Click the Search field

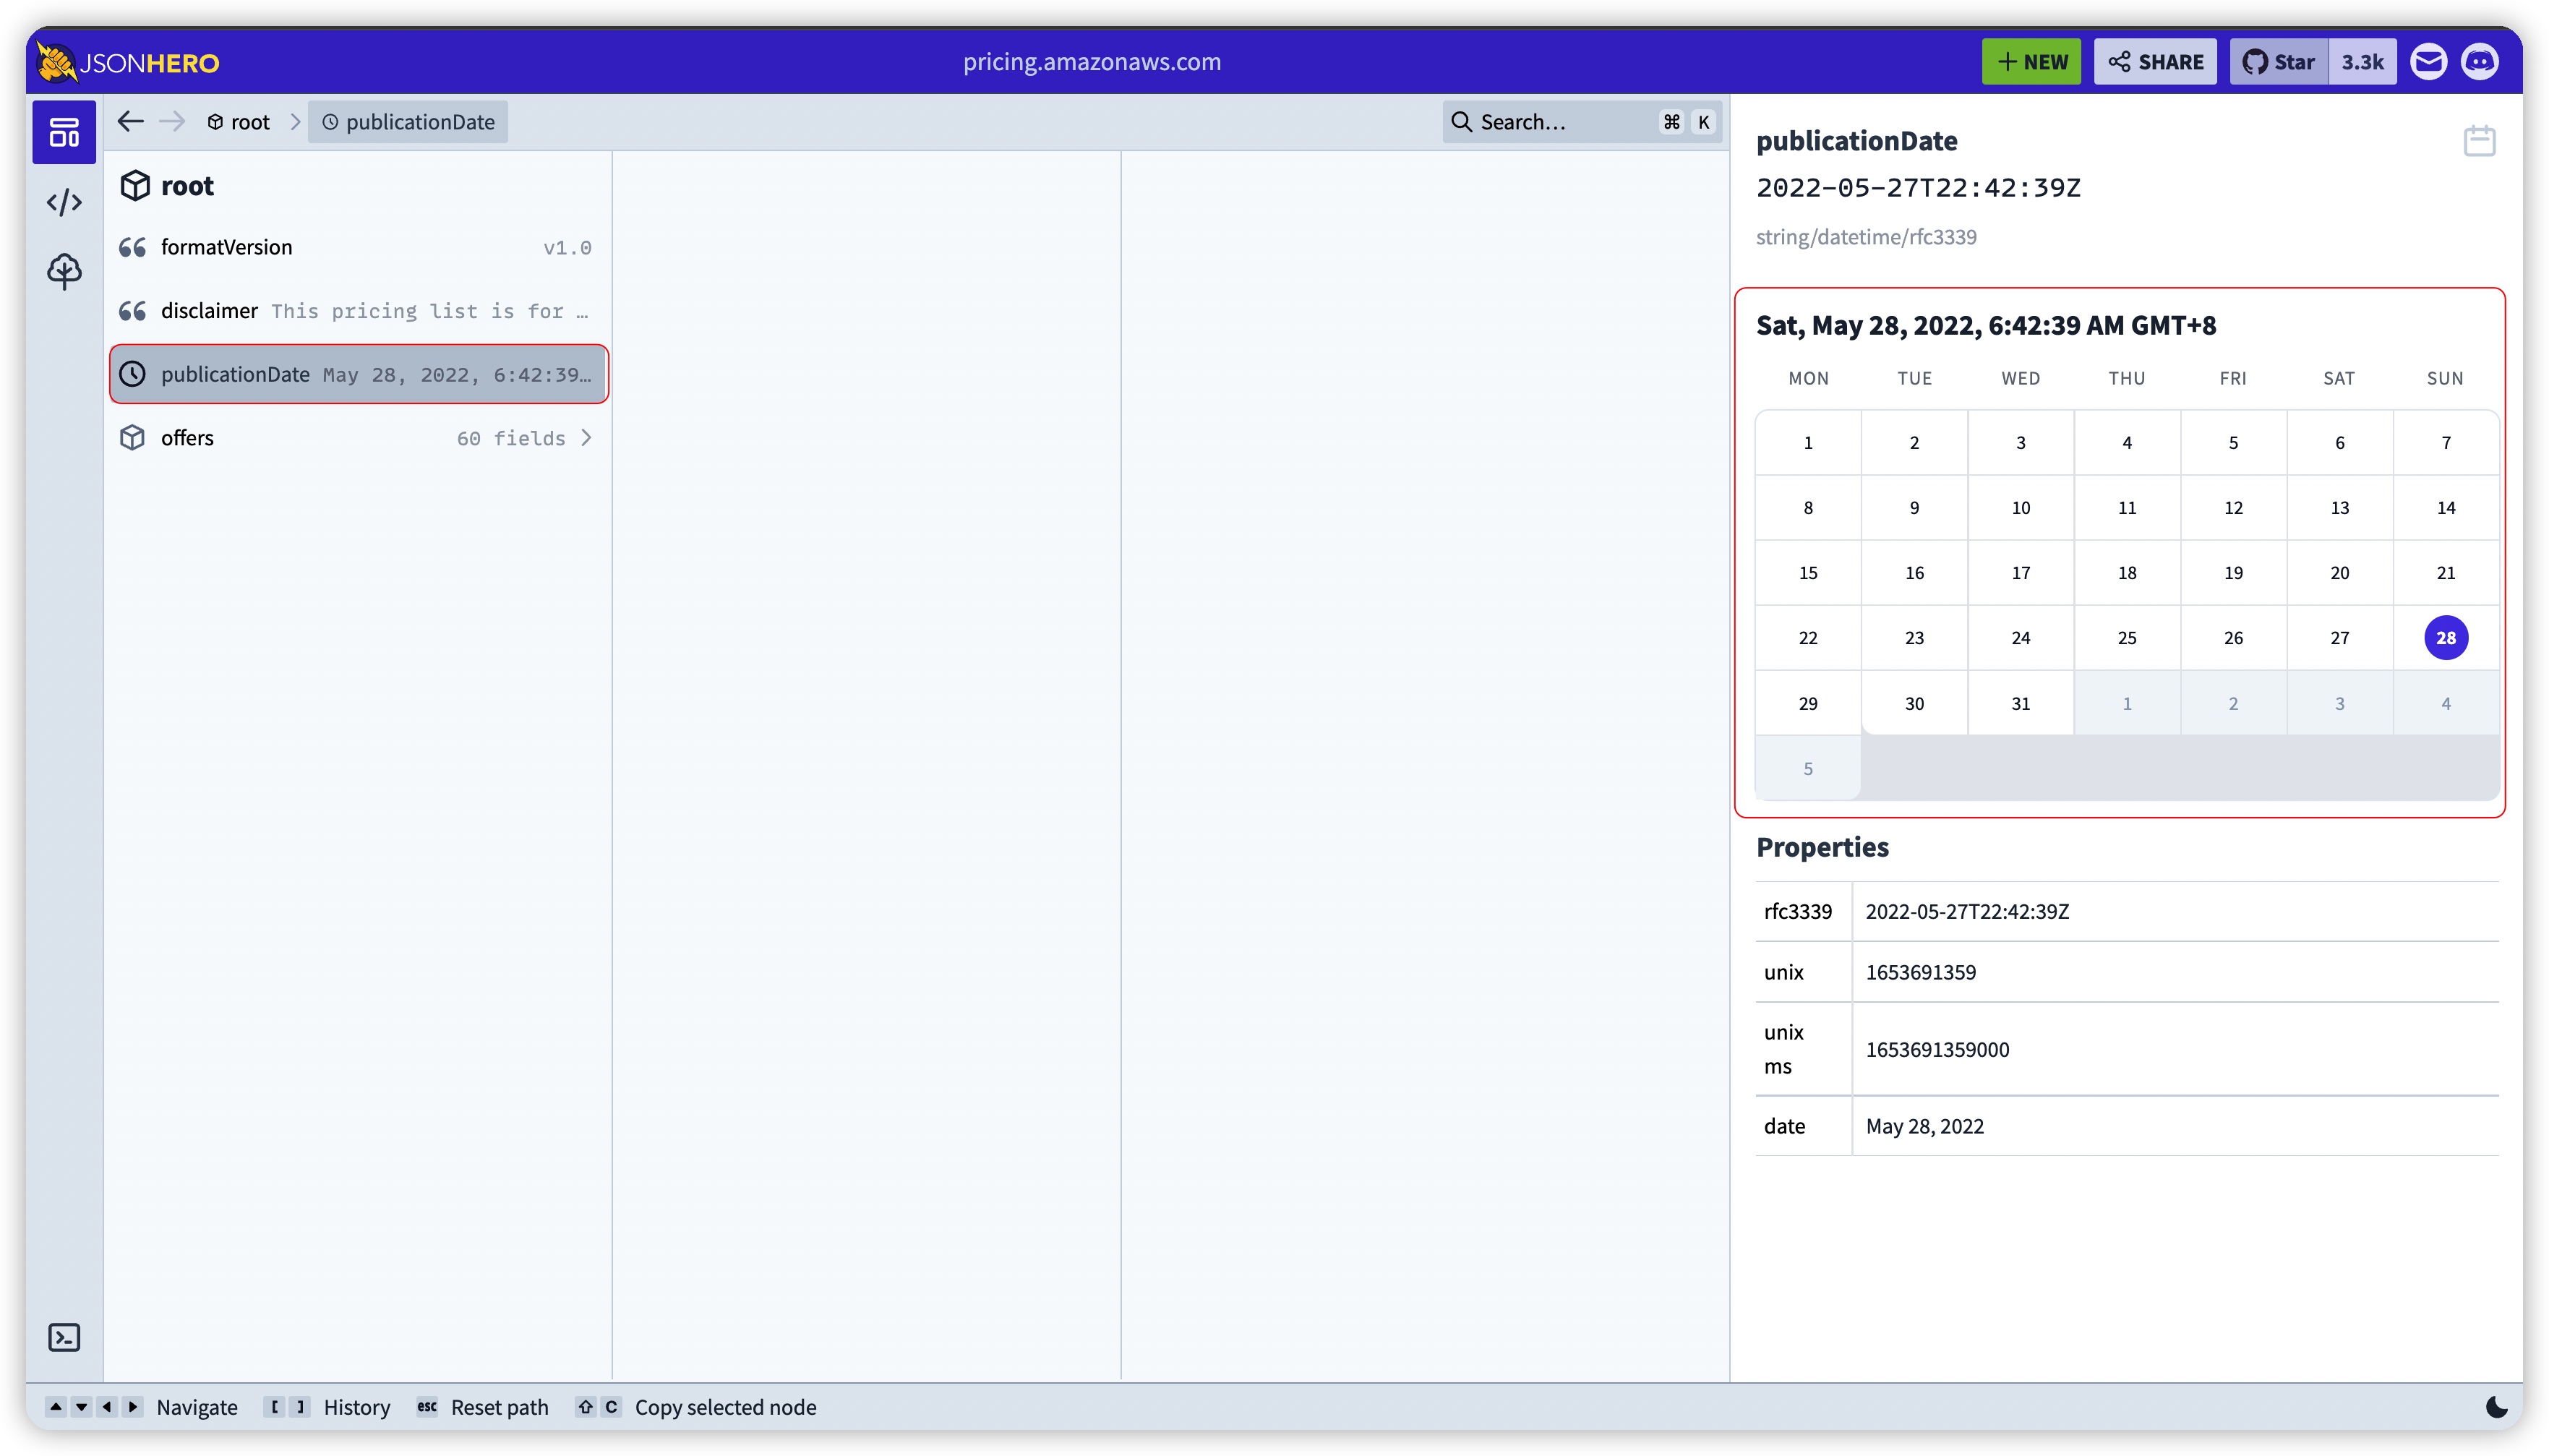point(1560,122)
